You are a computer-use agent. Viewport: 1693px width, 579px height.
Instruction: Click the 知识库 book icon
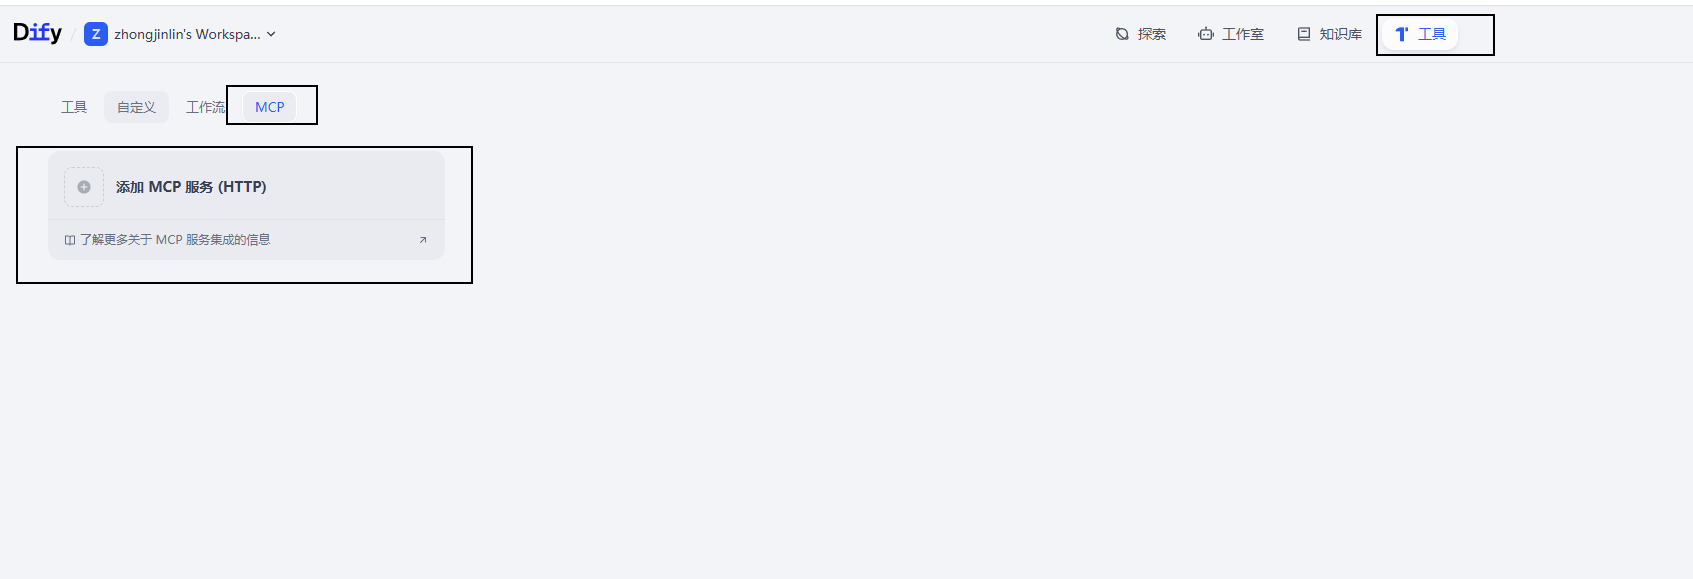coord(1304,34)
